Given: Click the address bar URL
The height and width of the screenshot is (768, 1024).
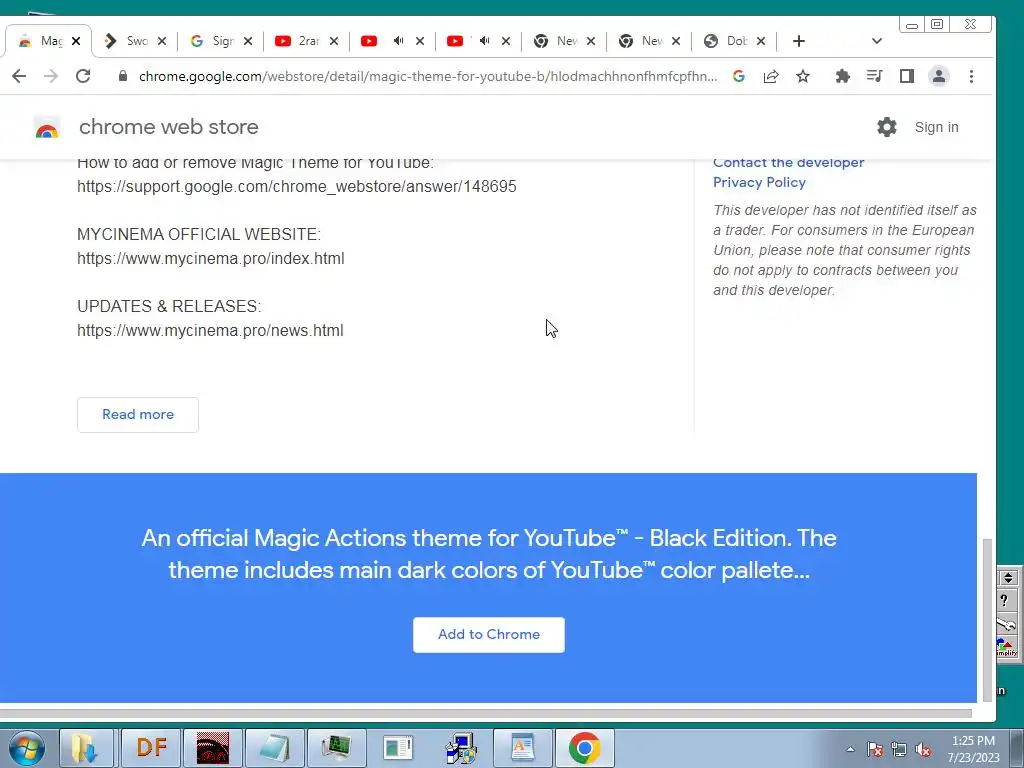Looking at the screenshot, I should click(428, 76).
